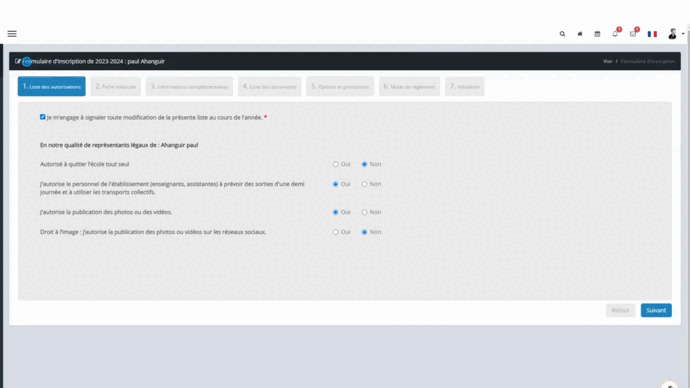Open the hamburger sidebar menu
This screenshot has height=388, width=690.
pyautogui.click(x=12, y=34)
